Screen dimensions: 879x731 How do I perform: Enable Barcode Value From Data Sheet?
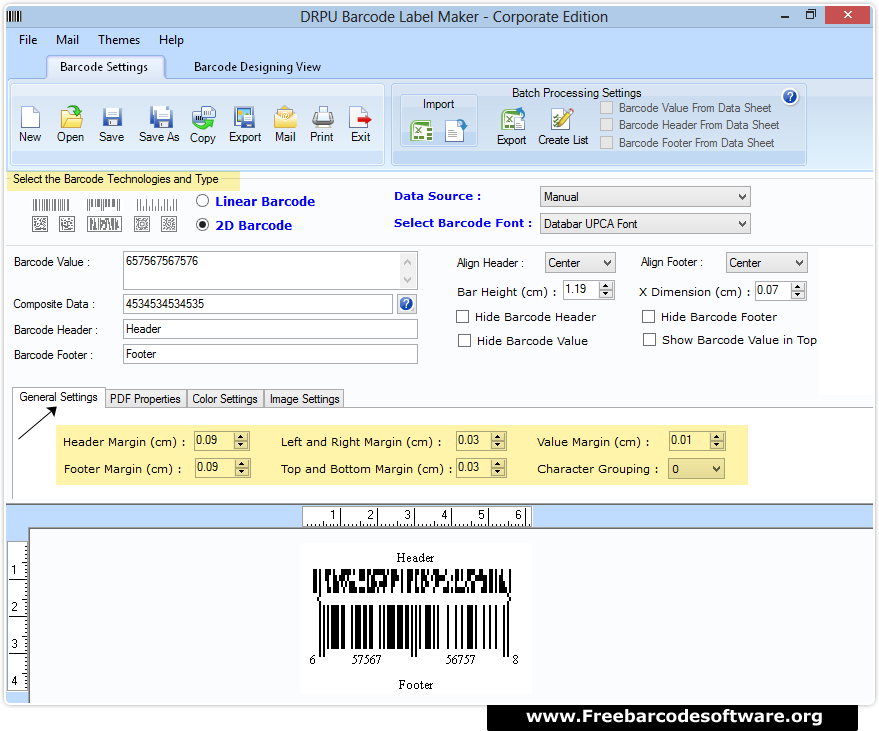click(607, 108)
